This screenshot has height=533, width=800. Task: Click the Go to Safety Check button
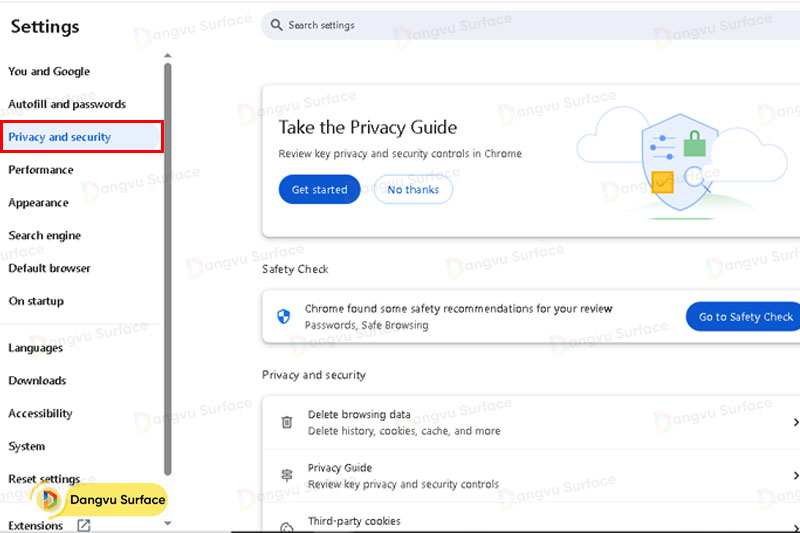[x=744, y=317]
